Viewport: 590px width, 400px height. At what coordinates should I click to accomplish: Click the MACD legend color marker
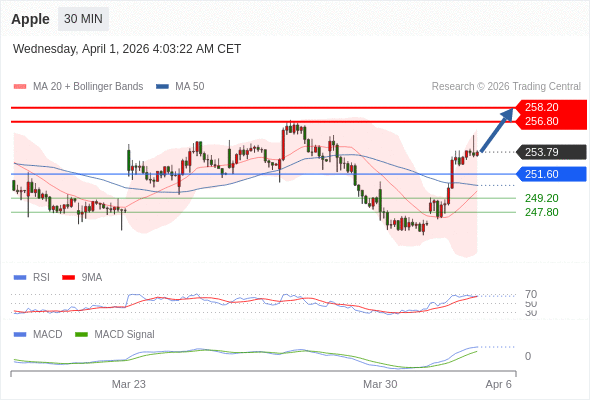point(20,335)
